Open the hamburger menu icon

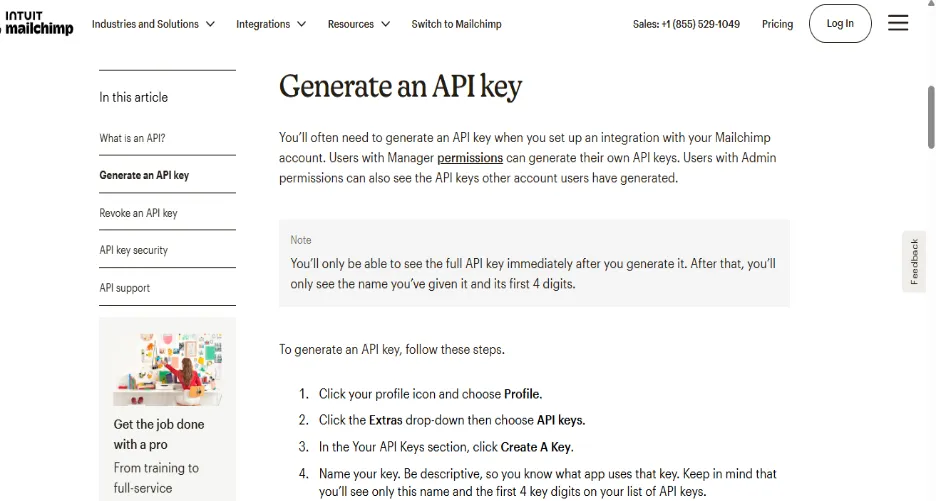898,23
